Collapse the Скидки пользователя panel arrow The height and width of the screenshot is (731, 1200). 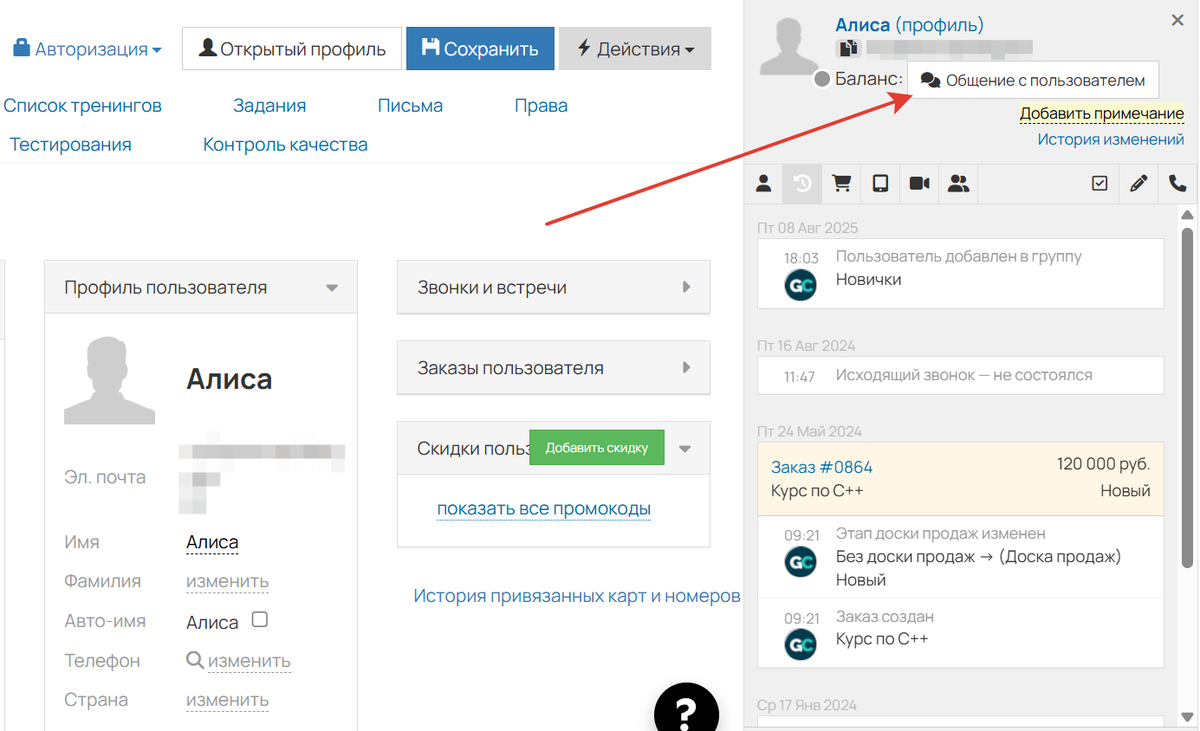(685, 449)
